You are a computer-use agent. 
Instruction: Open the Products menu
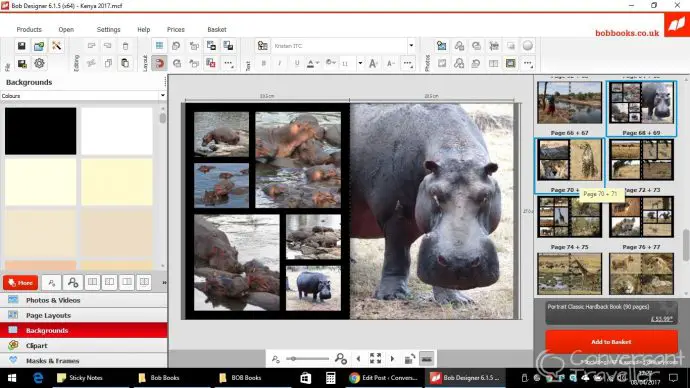point(29,29)
